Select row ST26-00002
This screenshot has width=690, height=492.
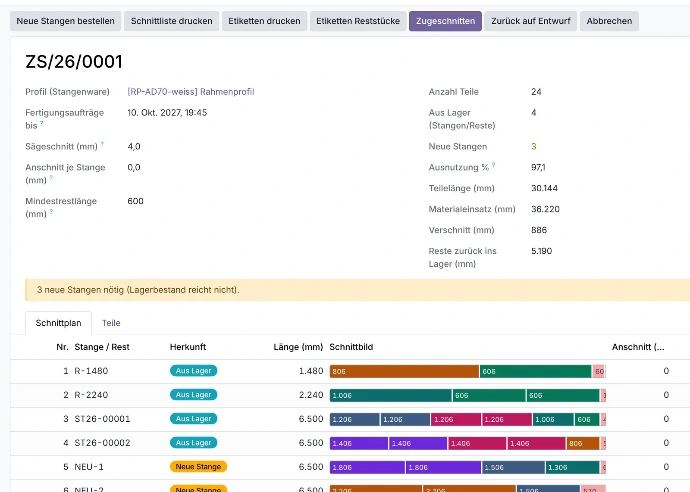(x=350, y=443)
